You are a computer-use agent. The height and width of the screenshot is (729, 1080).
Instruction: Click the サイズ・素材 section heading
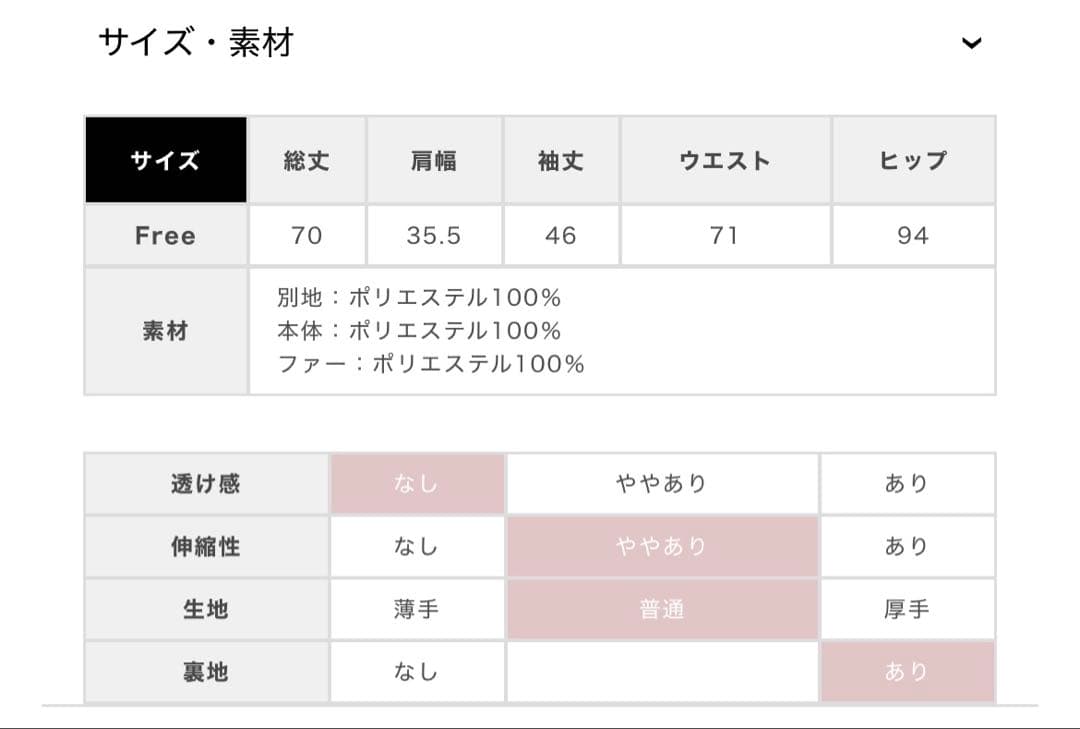tap(196, 43)
